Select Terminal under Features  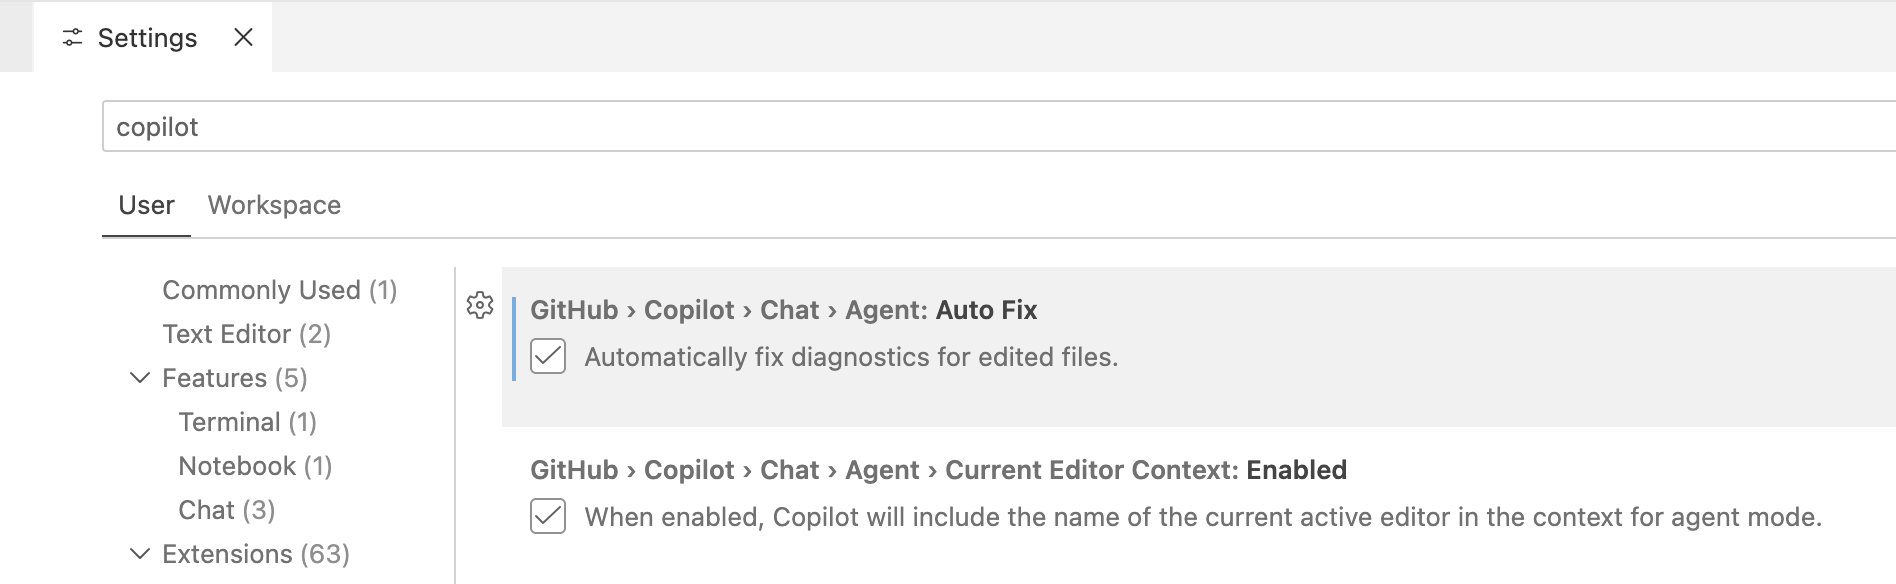pyautogui.click(x=247, y=421)
